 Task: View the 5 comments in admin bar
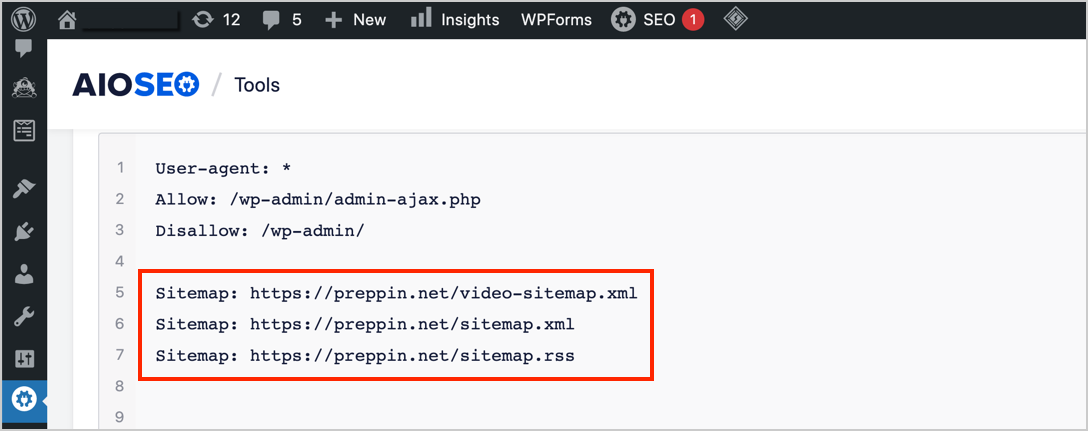tap(282, 19)
